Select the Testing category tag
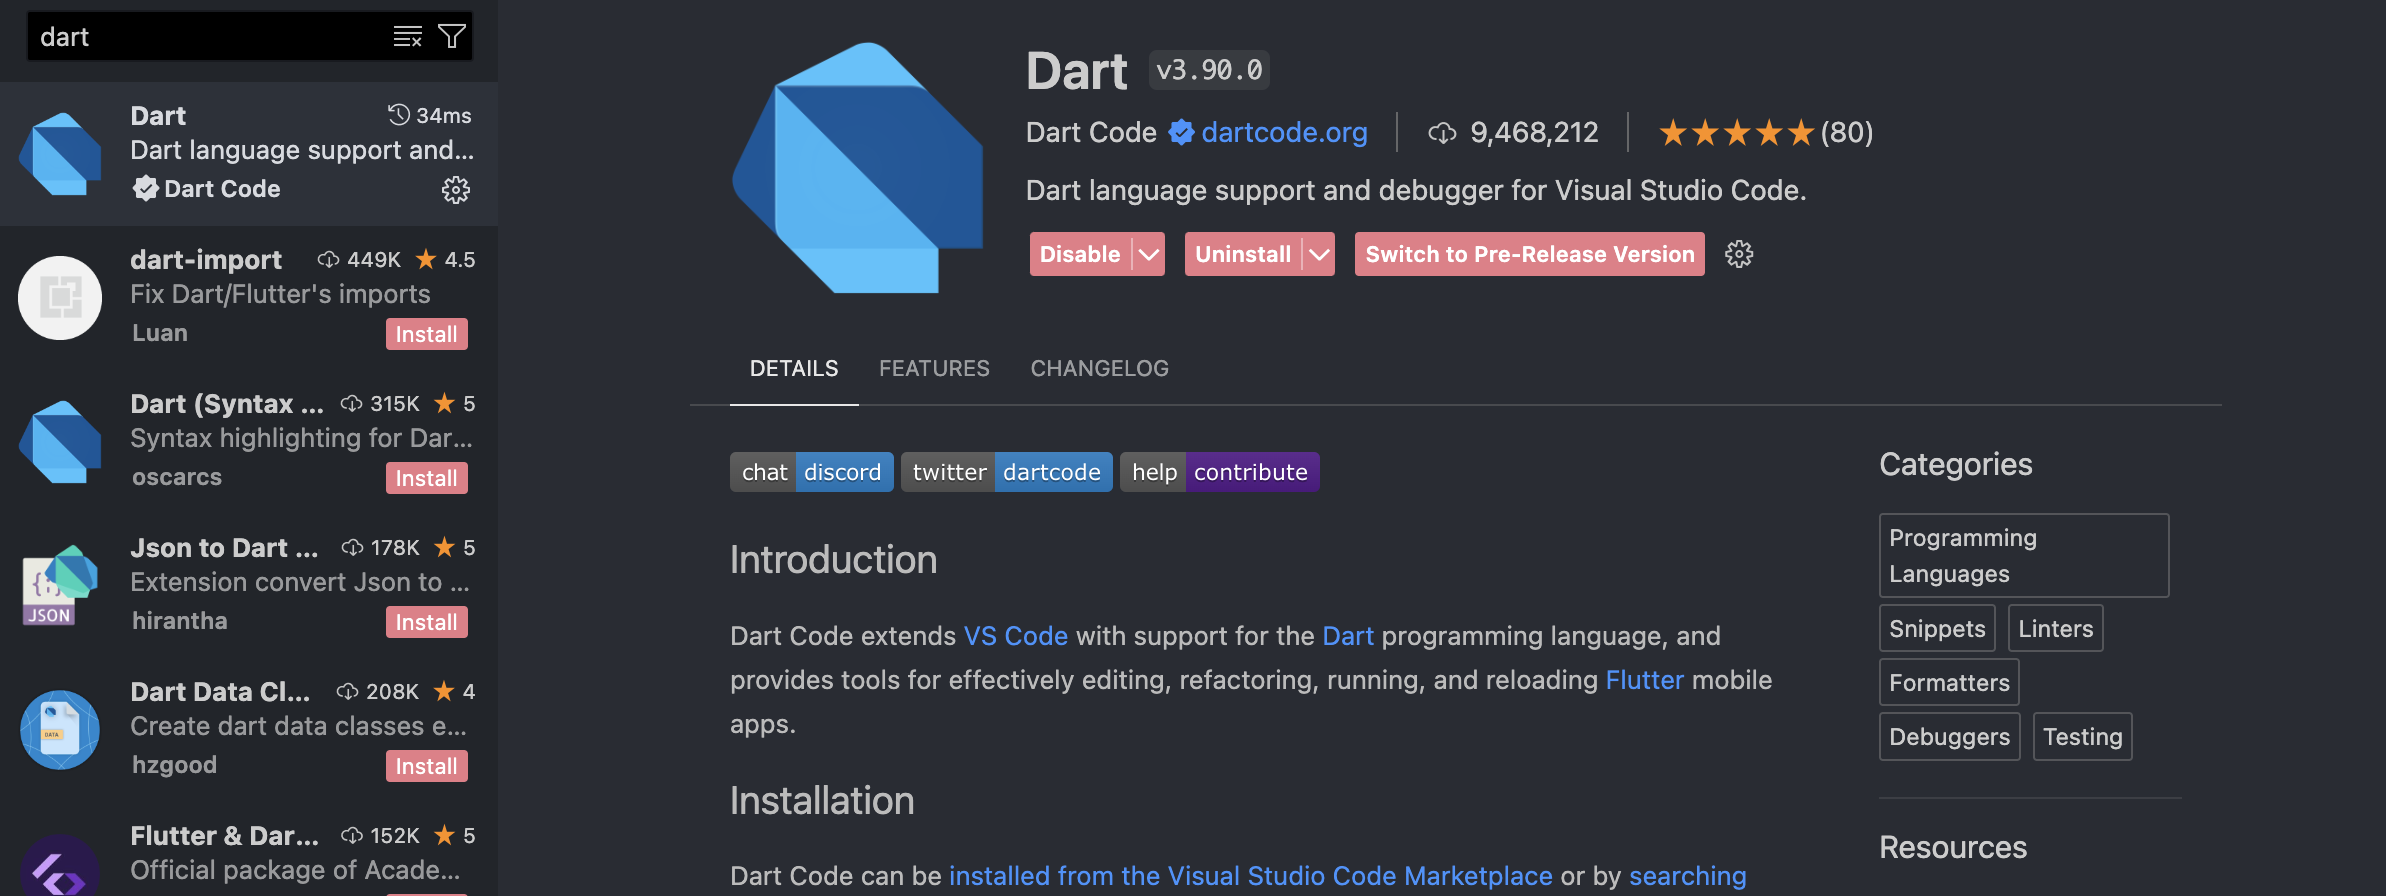Screen dimensions: 2386x896 [2082, 736]
